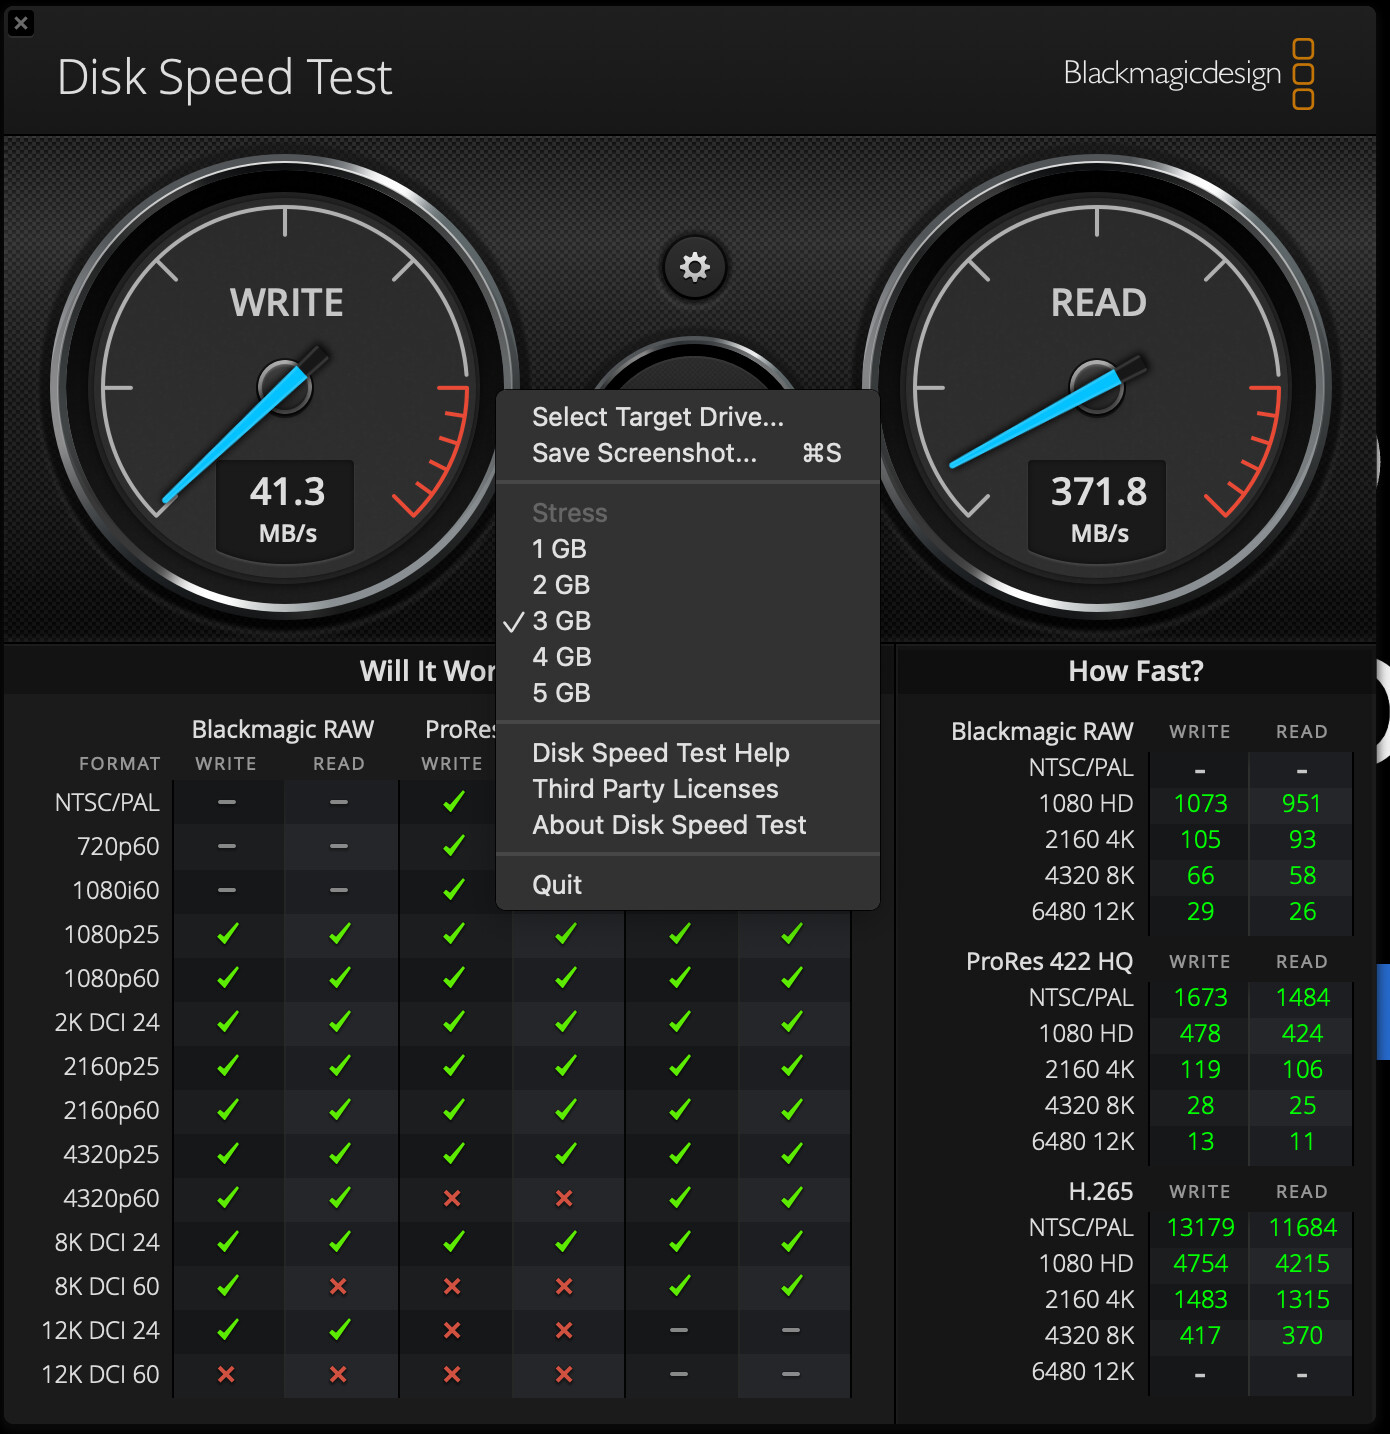Viewport: 1390px width, 1434px height.
Task: Click the red X for 8K DCI 60 Blackmagic RAW read
Action: point(339,1286)
